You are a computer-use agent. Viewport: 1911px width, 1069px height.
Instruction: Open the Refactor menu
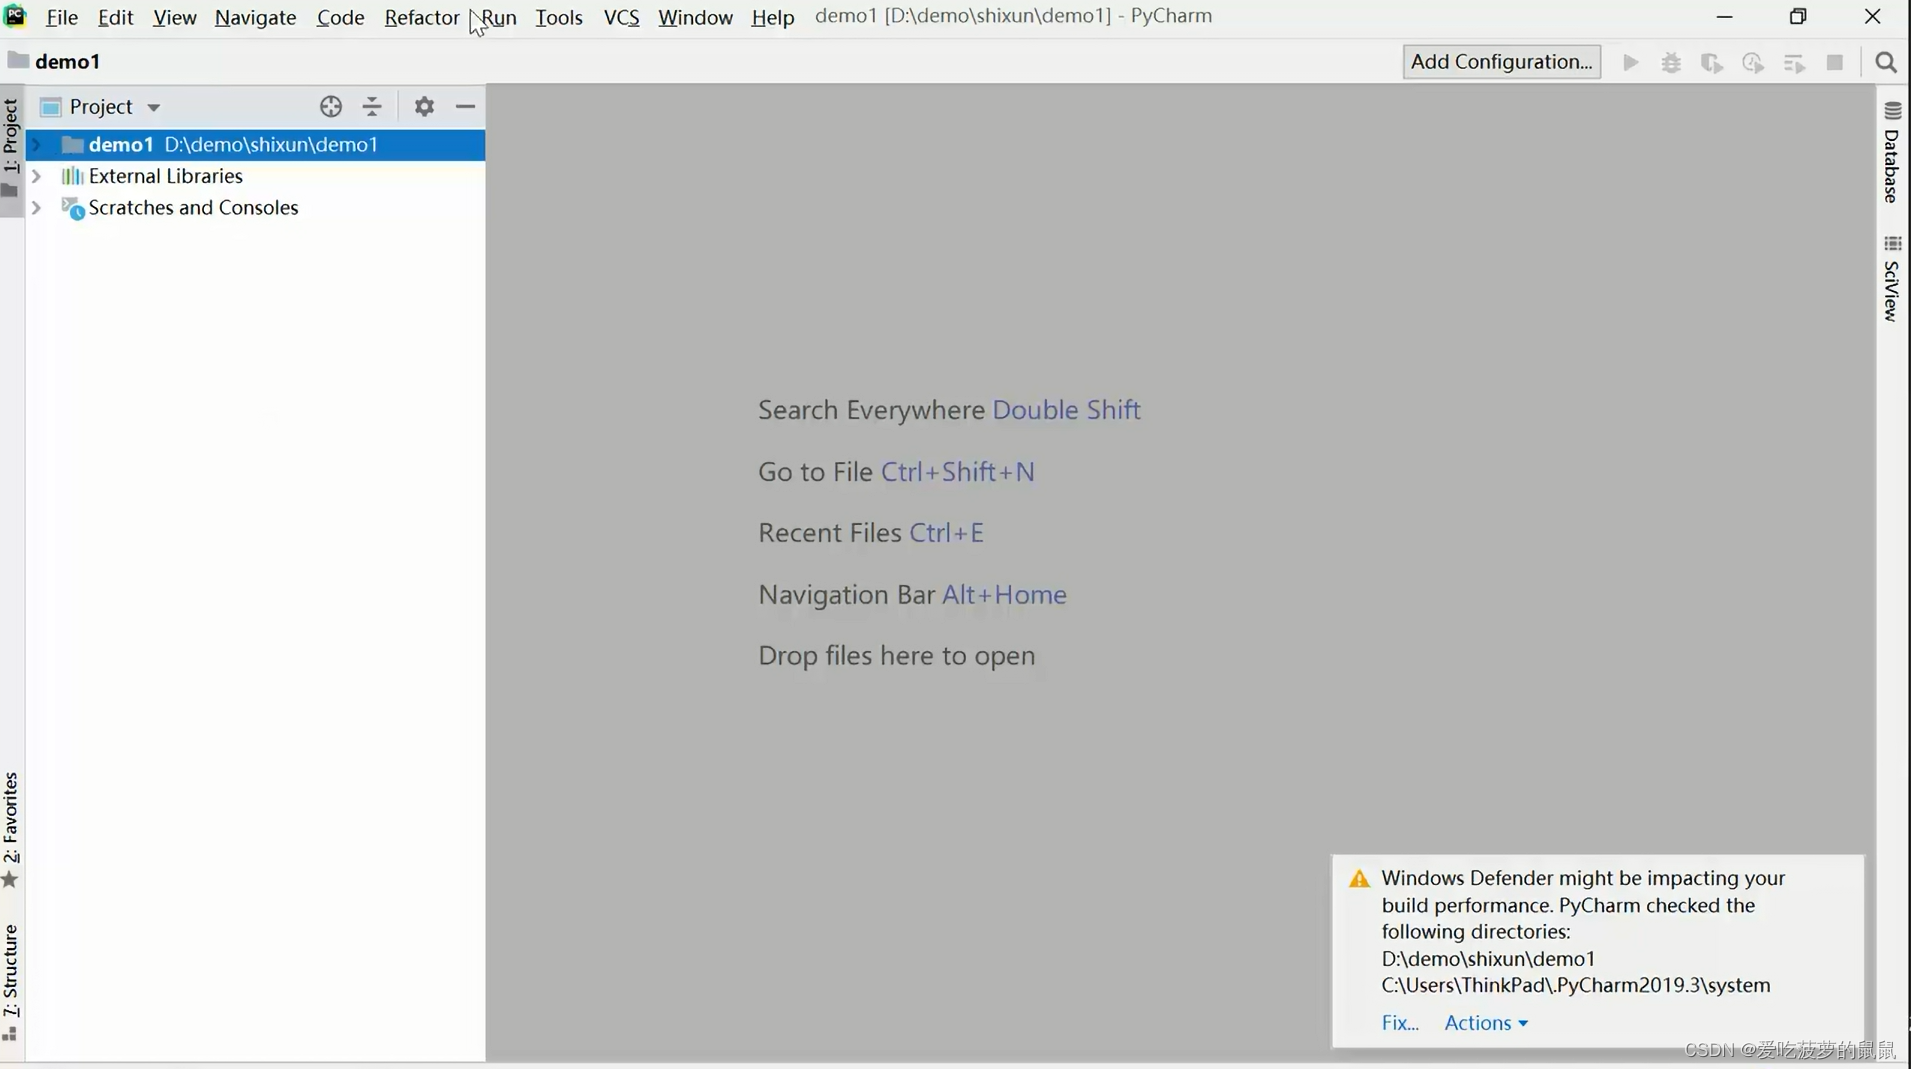tap(422, 17)
